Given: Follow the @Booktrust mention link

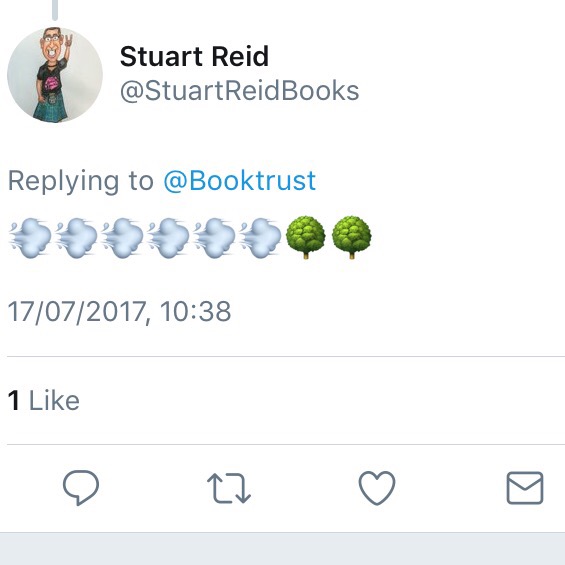Looking at the screenshot, I should point(240,181).
